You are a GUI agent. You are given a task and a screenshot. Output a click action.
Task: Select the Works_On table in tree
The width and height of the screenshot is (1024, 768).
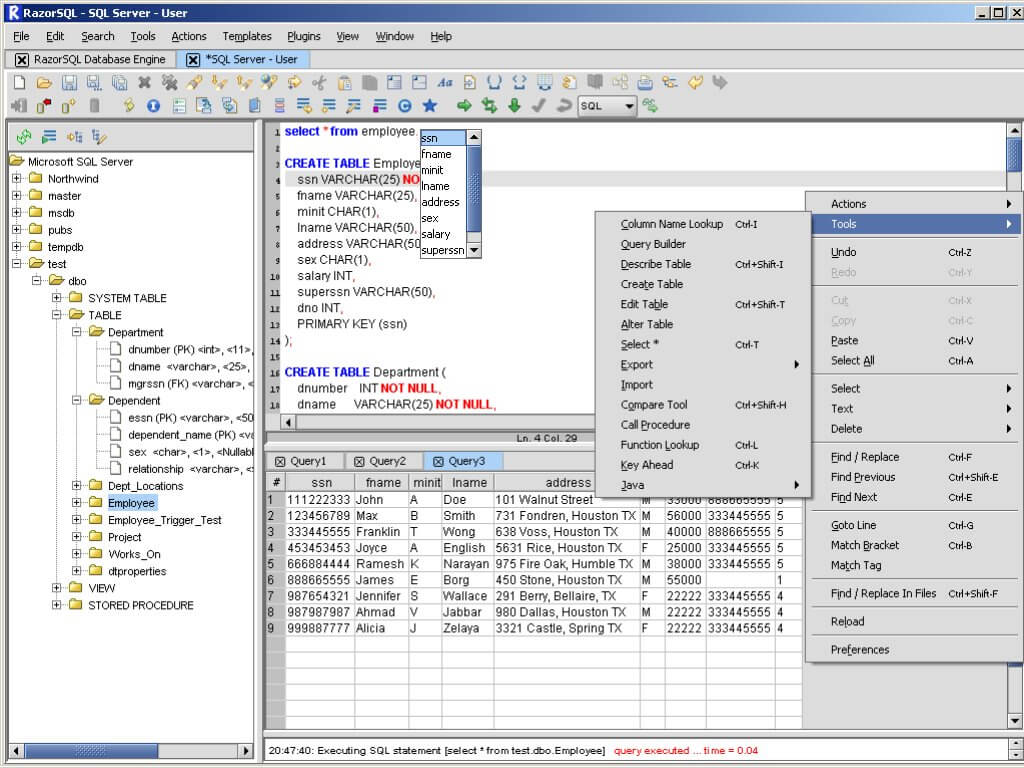(x=134, y=554)
